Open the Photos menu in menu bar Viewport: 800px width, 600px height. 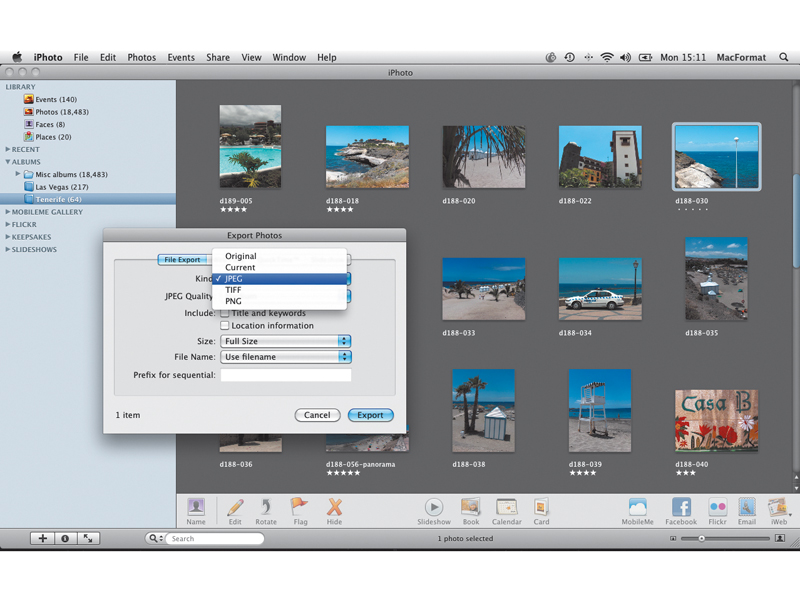coord(145,57)
